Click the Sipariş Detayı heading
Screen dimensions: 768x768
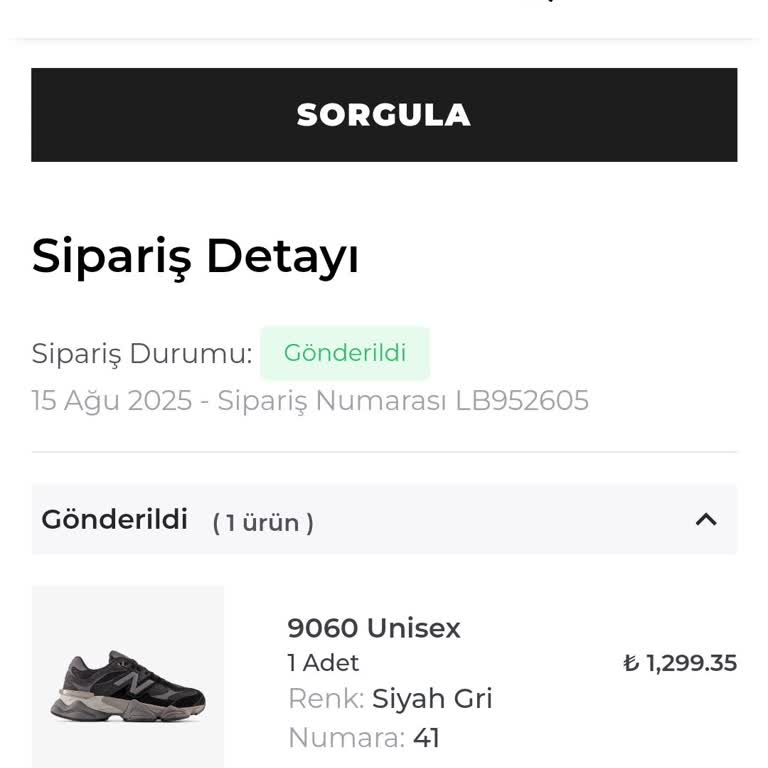[x=195, y=256]
